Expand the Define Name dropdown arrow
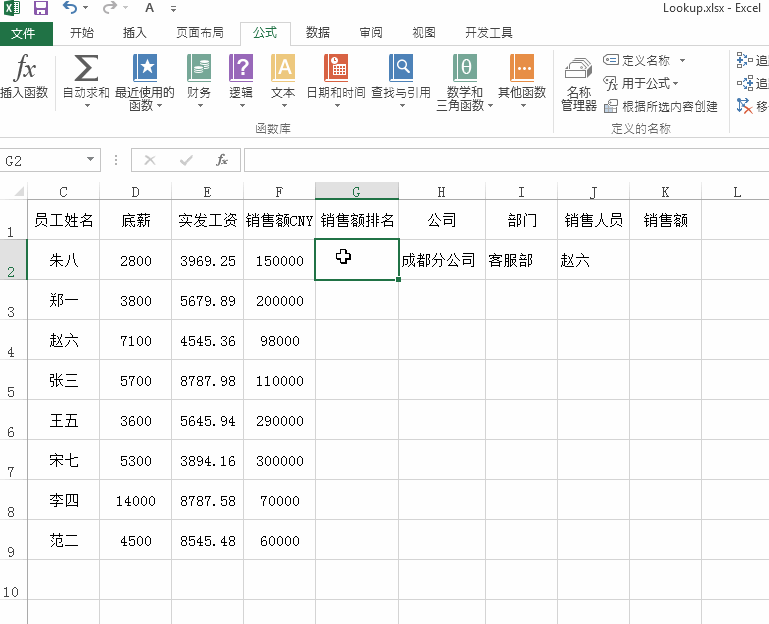 [682, 60]
